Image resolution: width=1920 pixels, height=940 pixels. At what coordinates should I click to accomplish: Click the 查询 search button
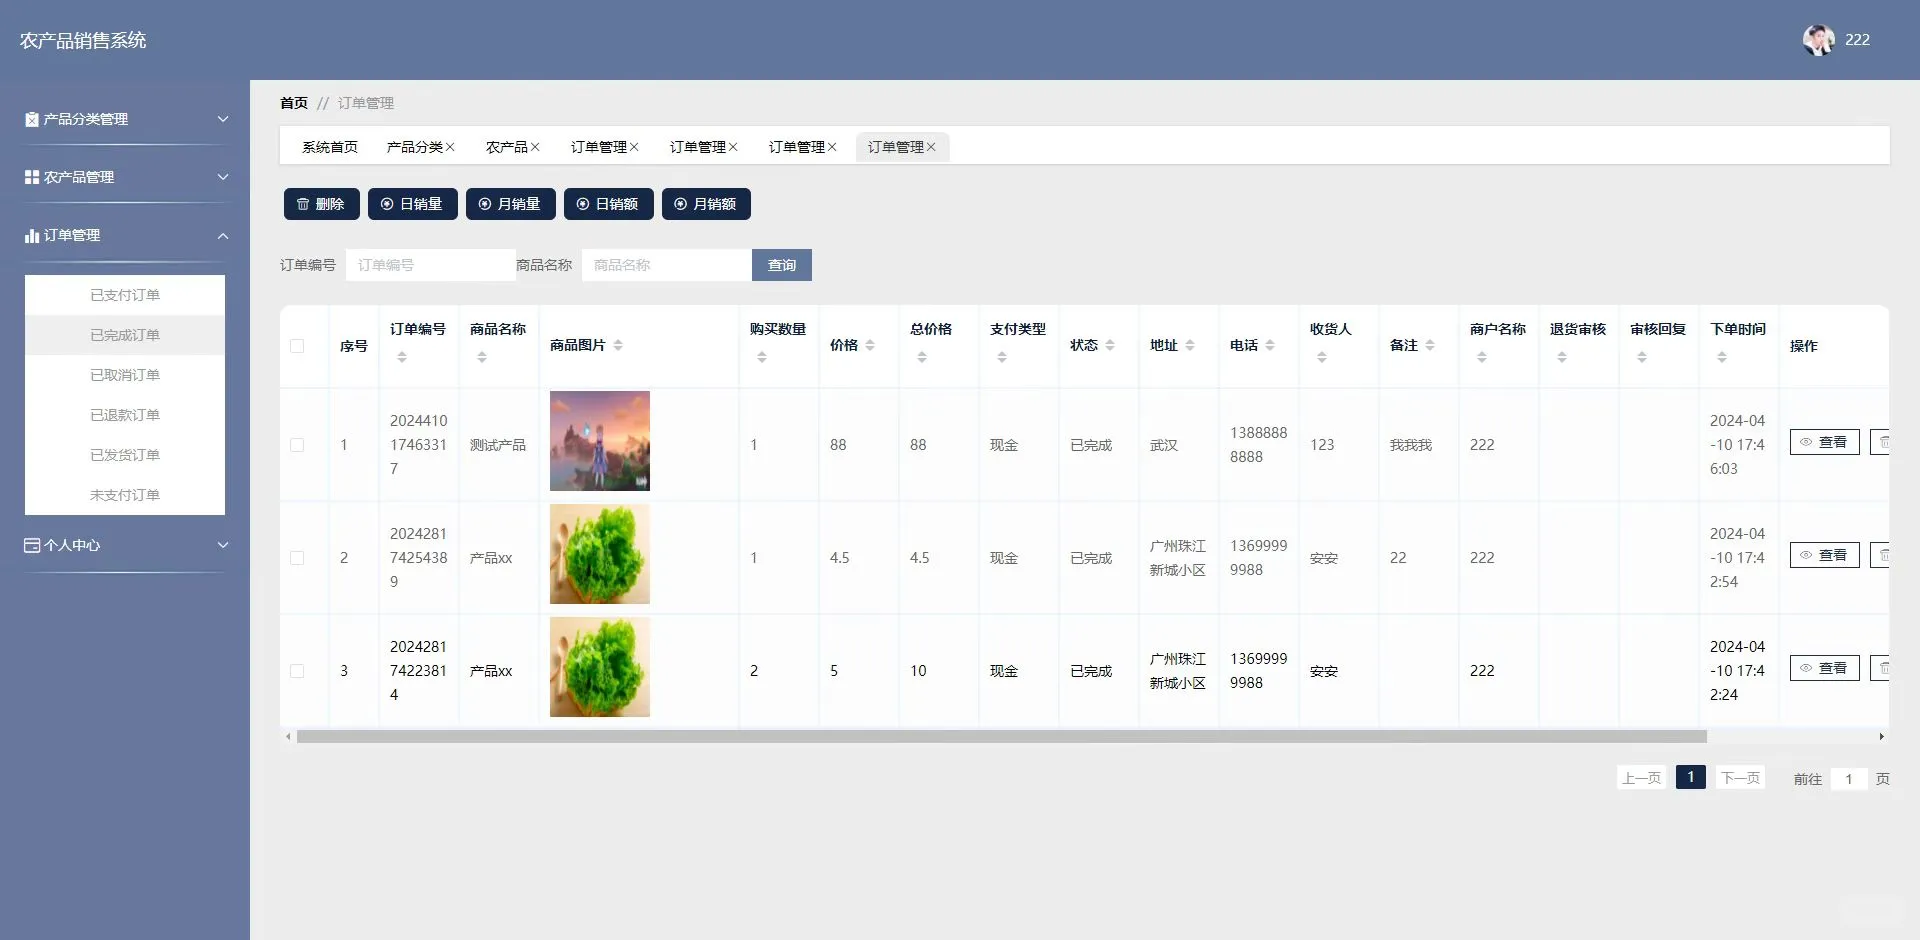point(781,264)
